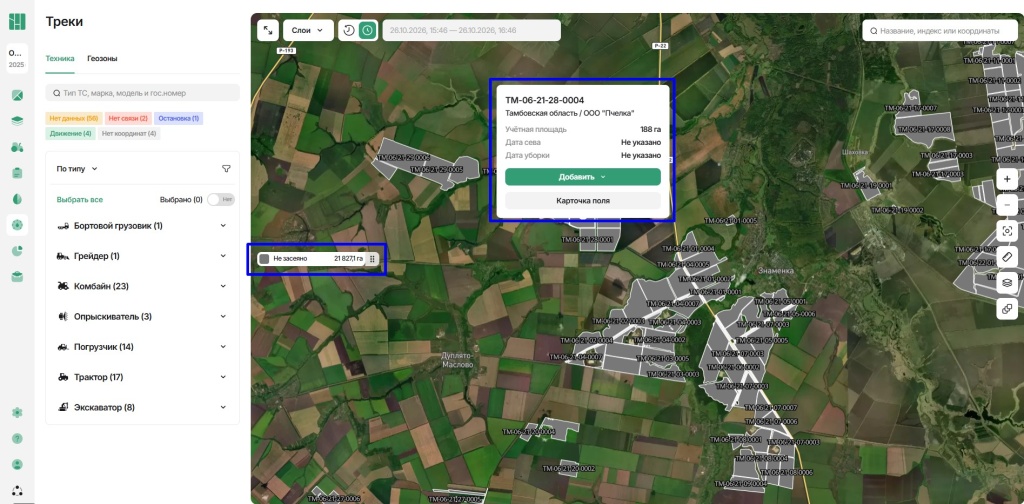1024x504 pixels.
Task: Toggle the selected-only switch 'Нет'
Action: tap(221, 200)
